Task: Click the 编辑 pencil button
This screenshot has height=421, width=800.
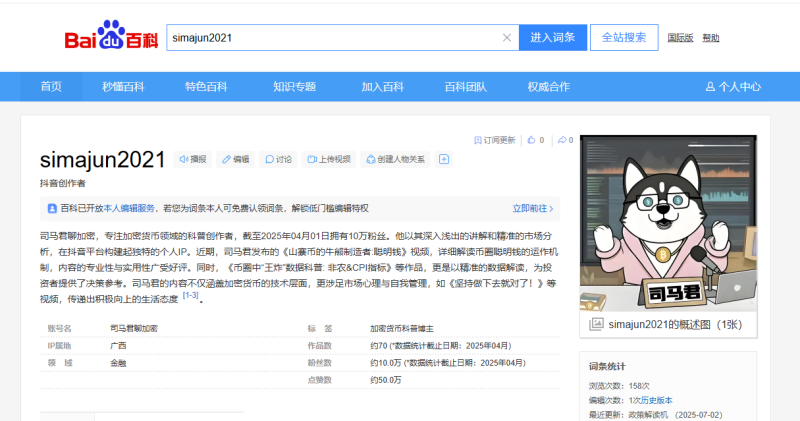Action: point(235,159)
